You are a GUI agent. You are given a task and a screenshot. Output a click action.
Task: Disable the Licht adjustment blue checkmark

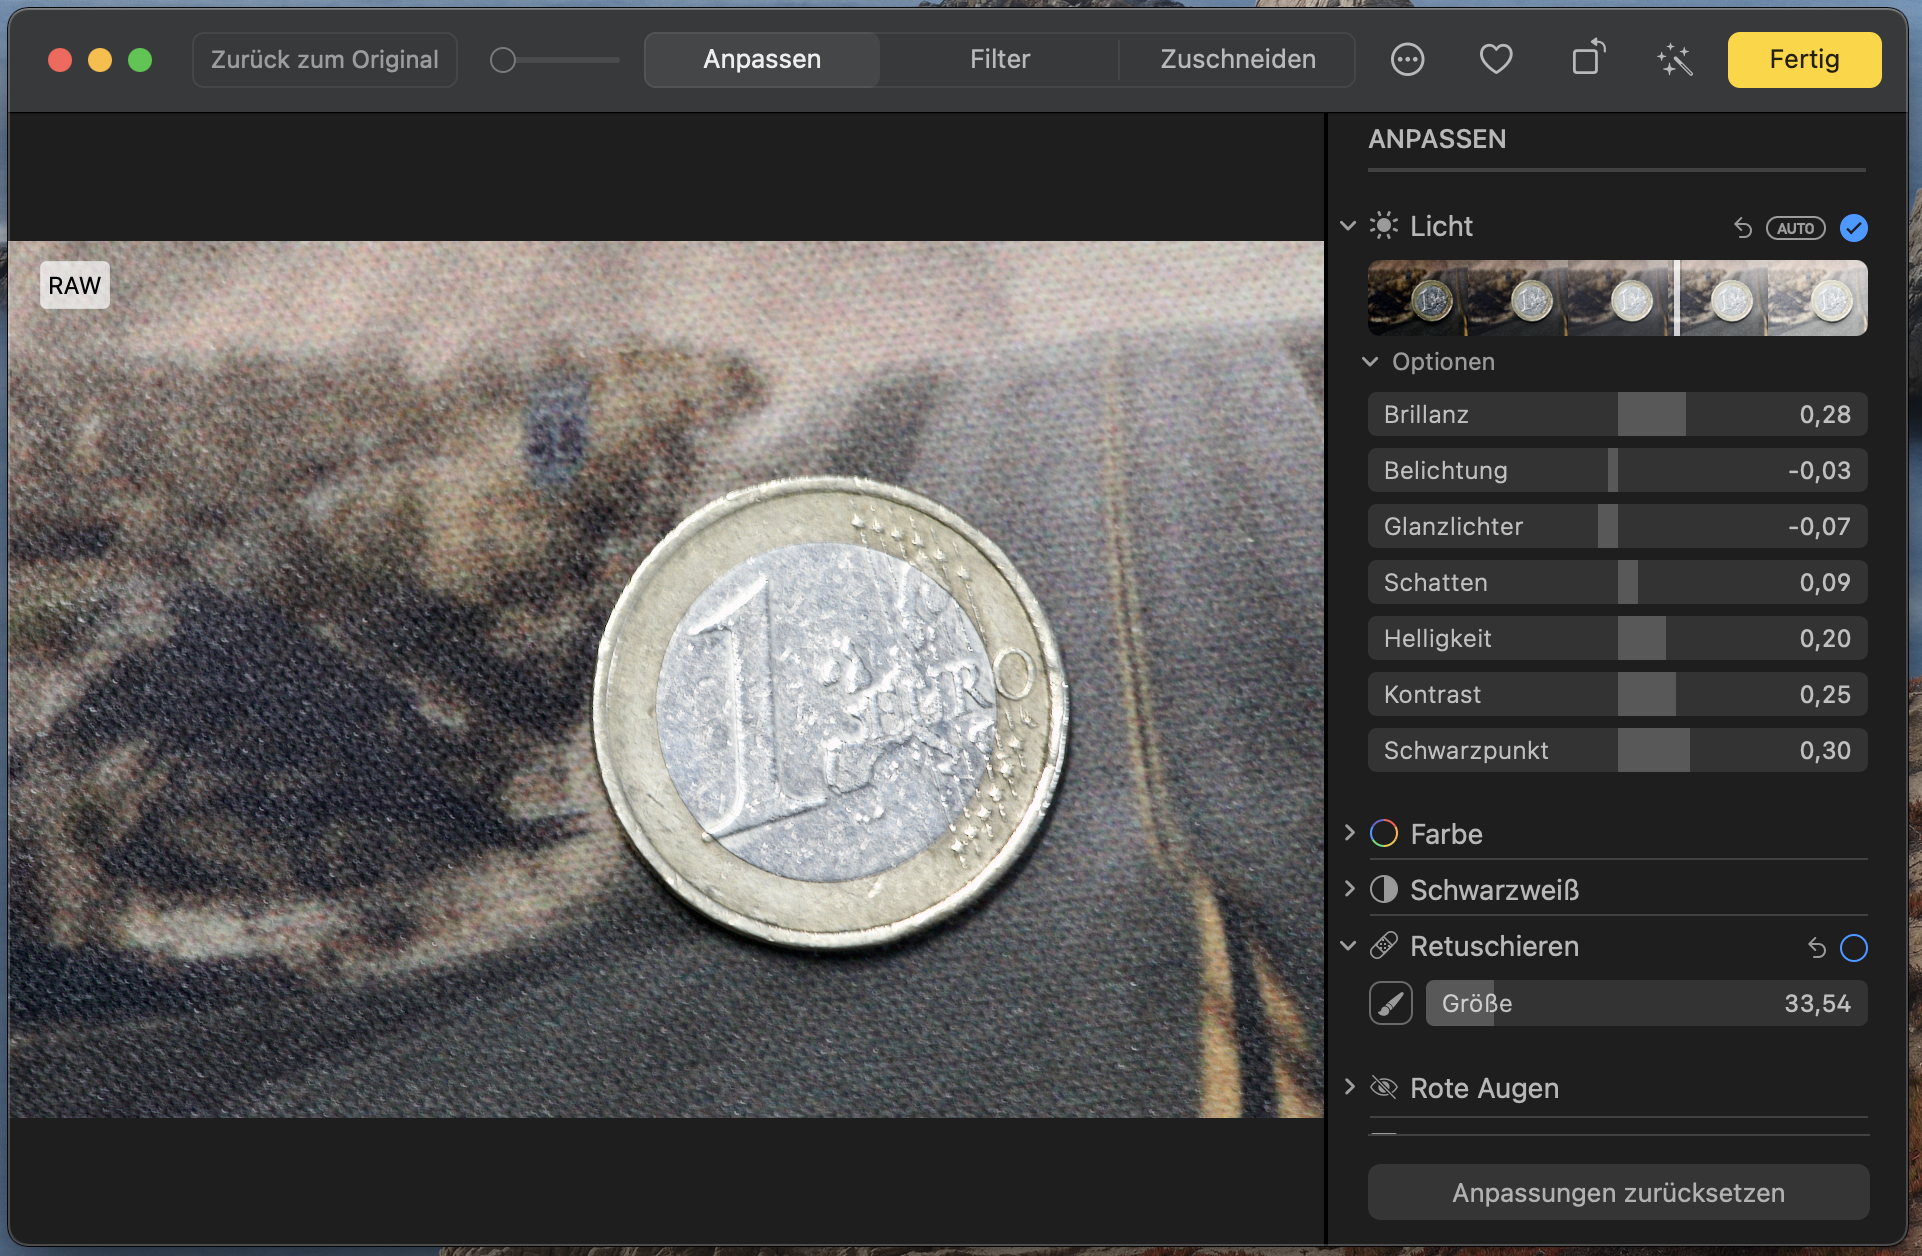coord(1853,228)
